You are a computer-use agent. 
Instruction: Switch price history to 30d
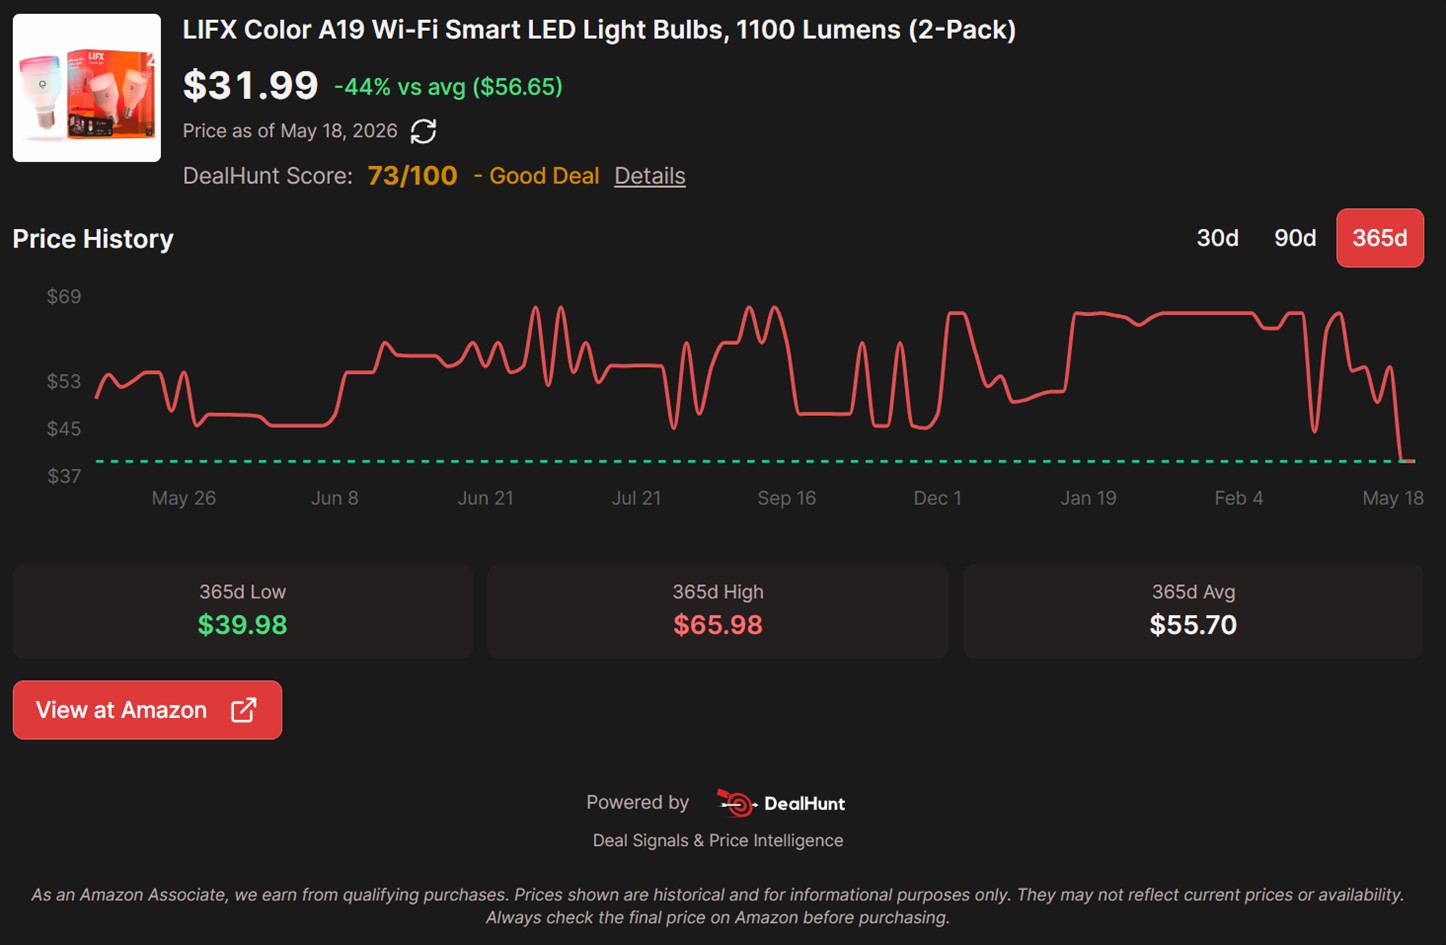pyautogui.click(x=1217, y=238)
